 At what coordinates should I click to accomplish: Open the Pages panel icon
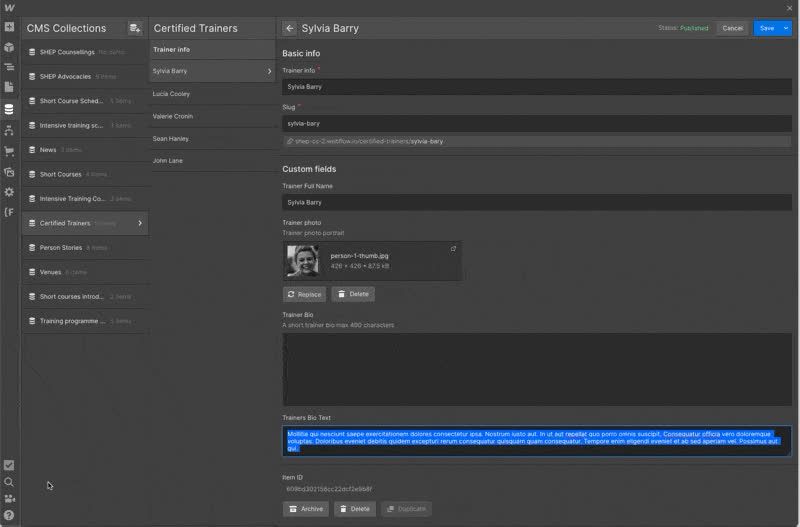click(9, 88)
